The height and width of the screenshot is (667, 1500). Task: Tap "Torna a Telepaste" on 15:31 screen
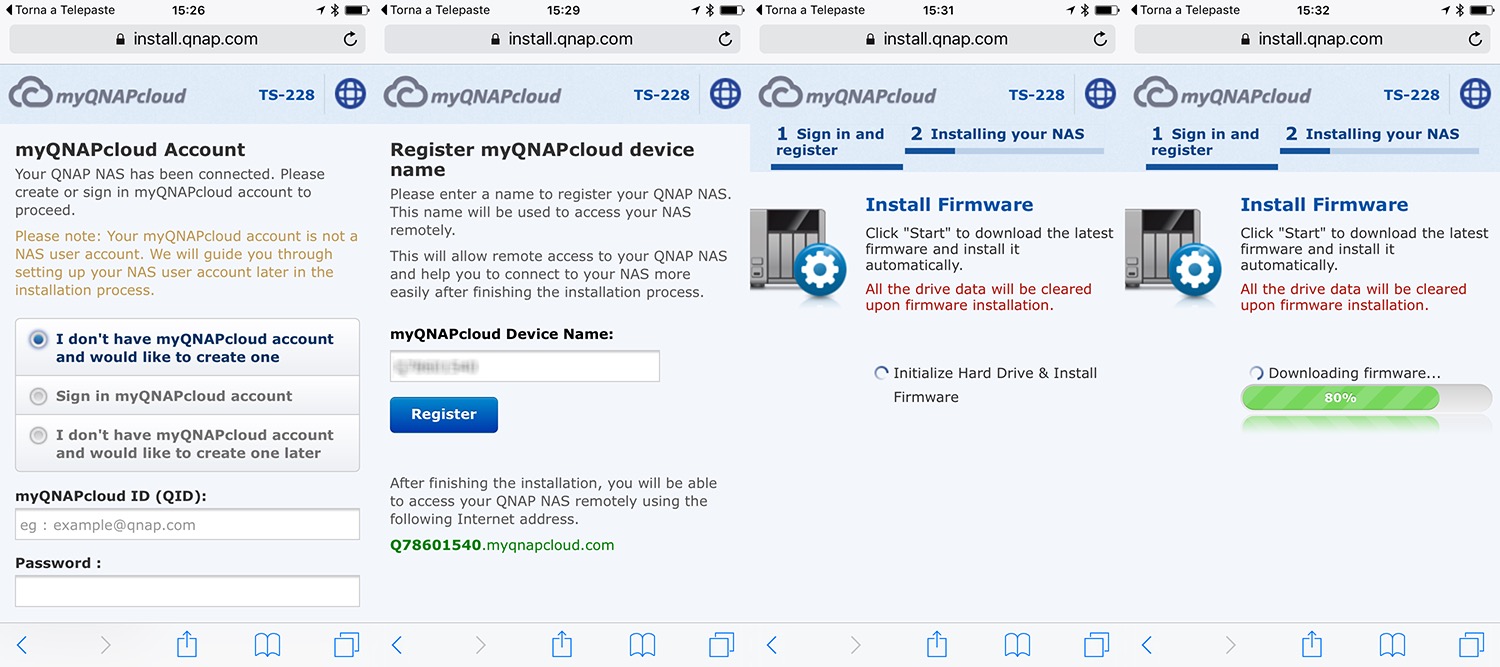pyautogui.click(x=810, y=10)
